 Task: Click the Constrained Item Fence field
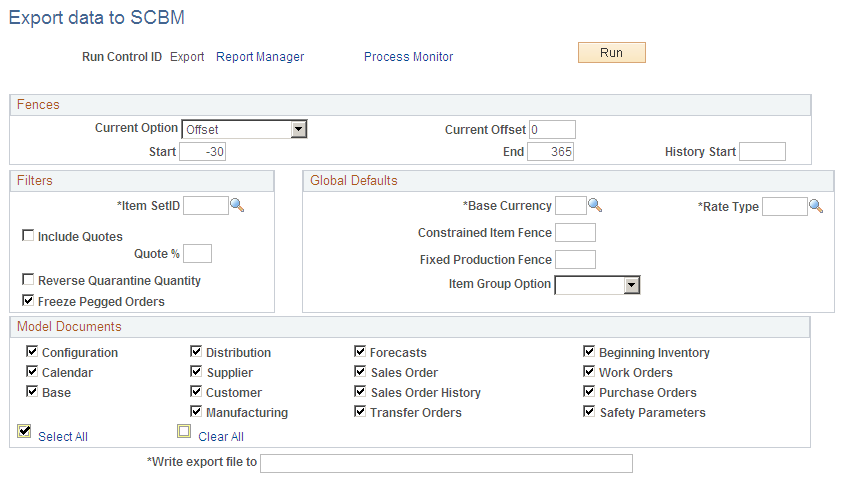tap(576, 233)
